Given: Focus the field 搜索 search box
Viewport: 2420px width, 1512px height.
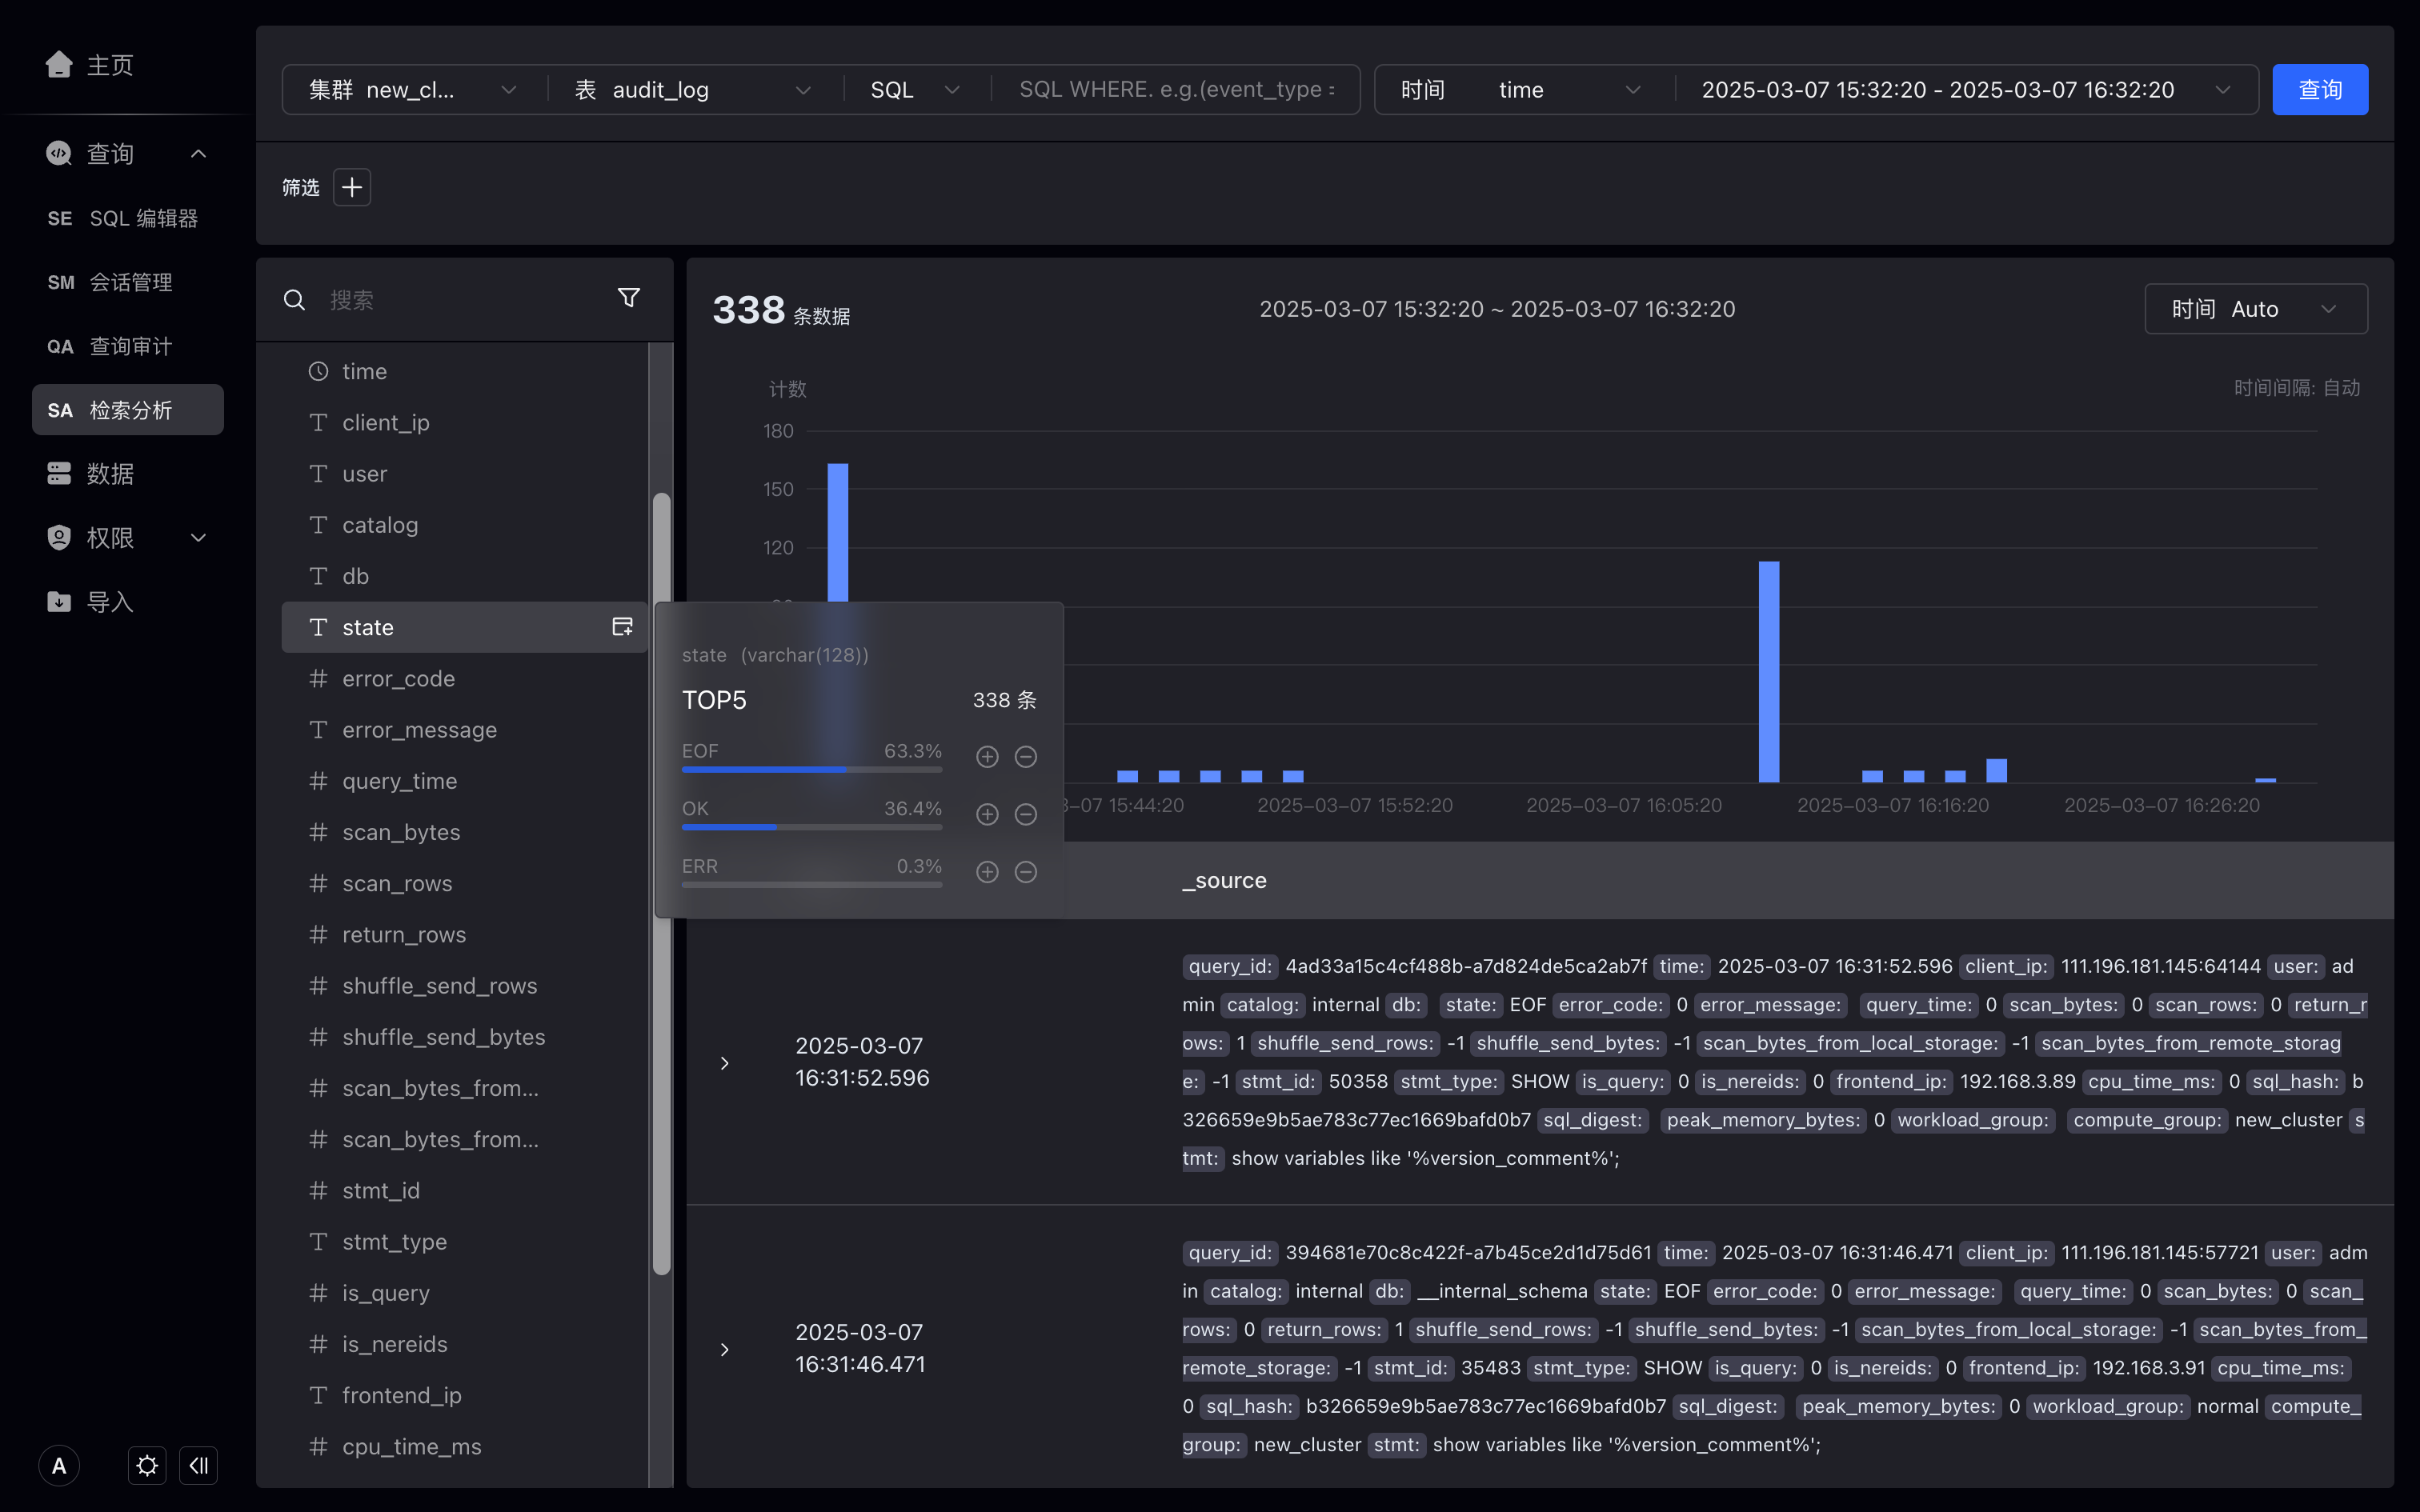Looking at the screenshot, I should click(x=460, y=300).
